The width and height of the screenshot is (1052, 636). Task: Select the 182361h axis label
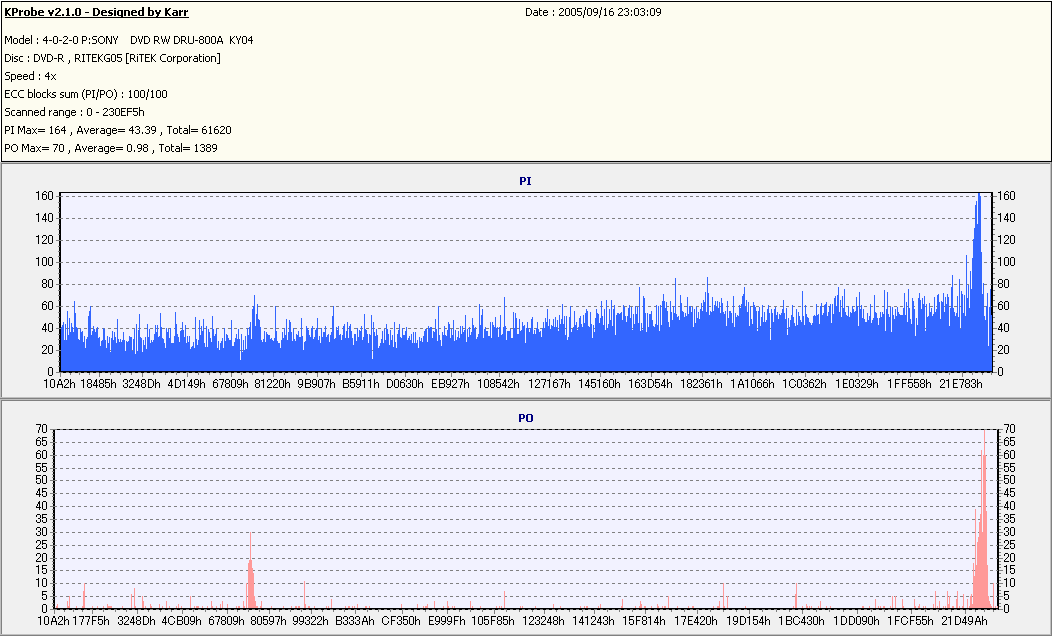[701, 384]
